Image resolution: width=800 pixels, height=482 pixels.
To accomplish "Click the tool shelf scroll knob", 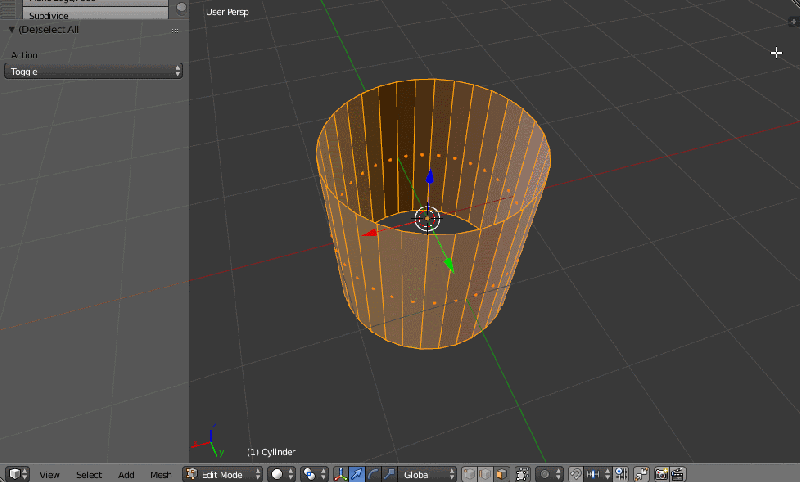I will (181, 8).
